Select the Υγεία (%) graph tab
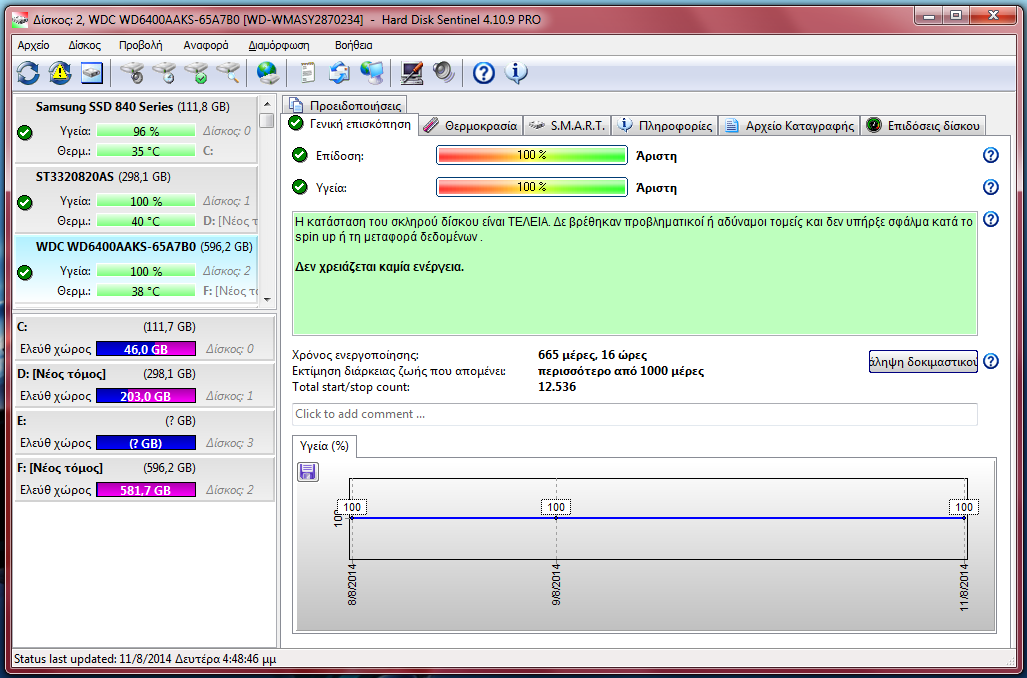 pos(324,446)
